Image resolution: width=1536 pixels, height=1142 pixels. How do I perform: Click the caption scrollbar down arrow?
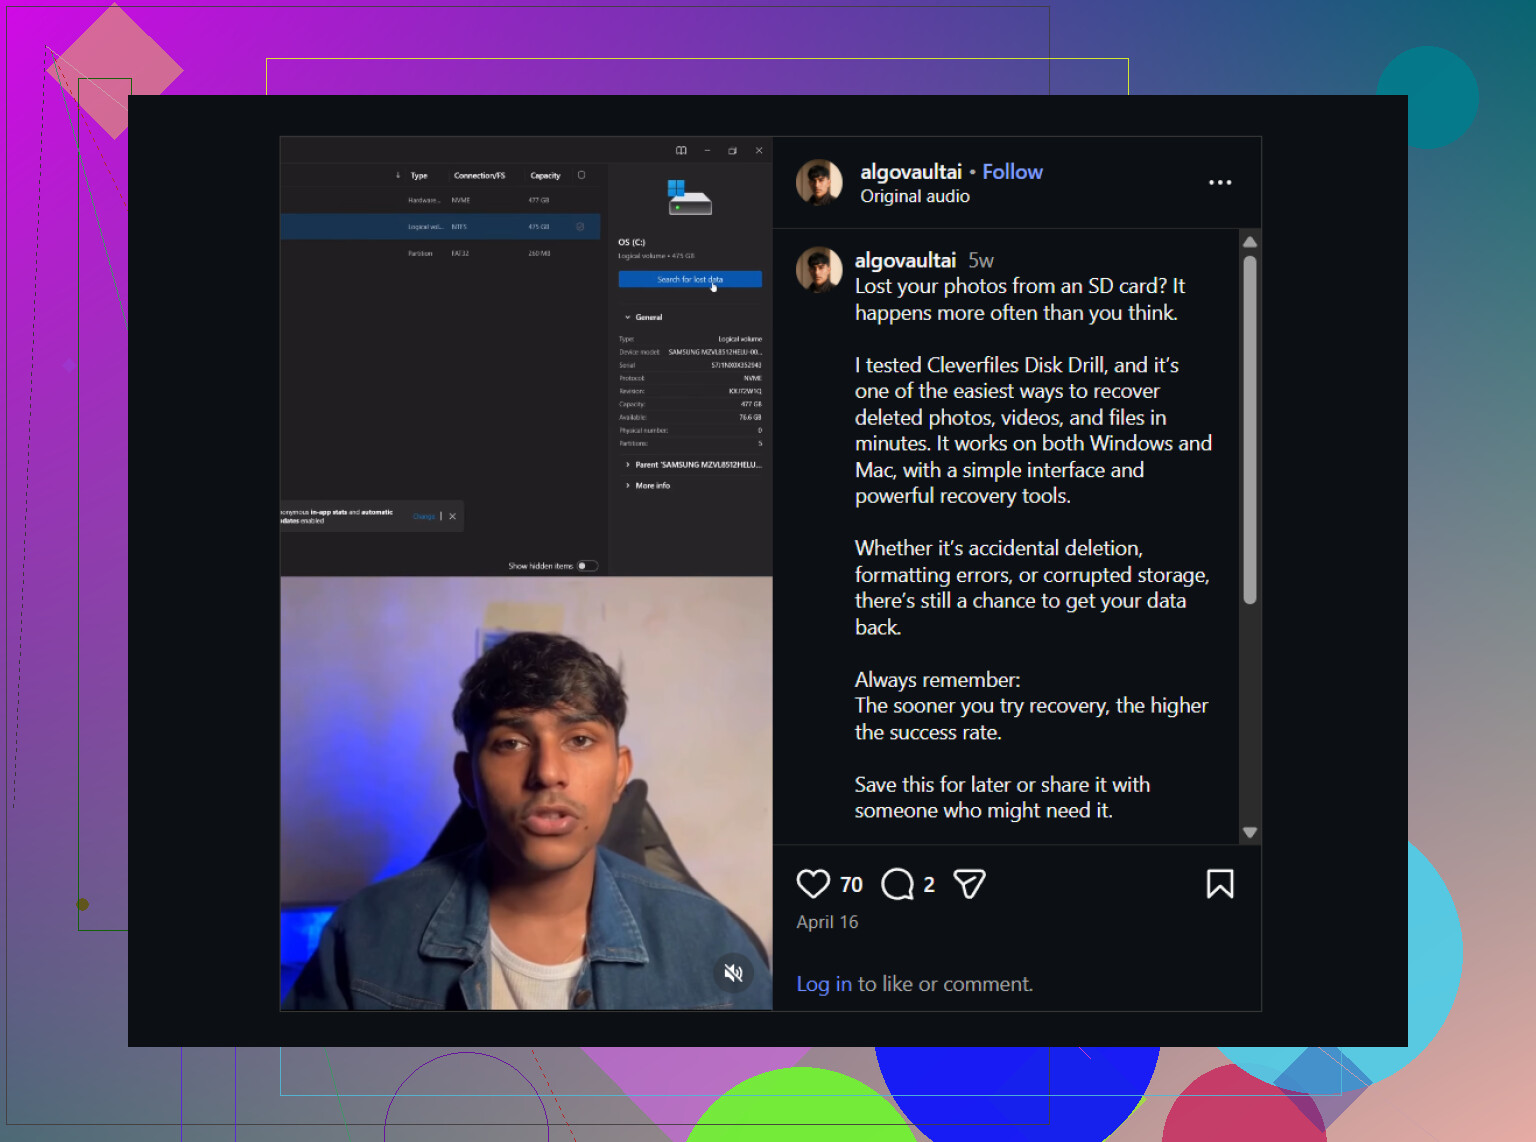(1250, 832)
